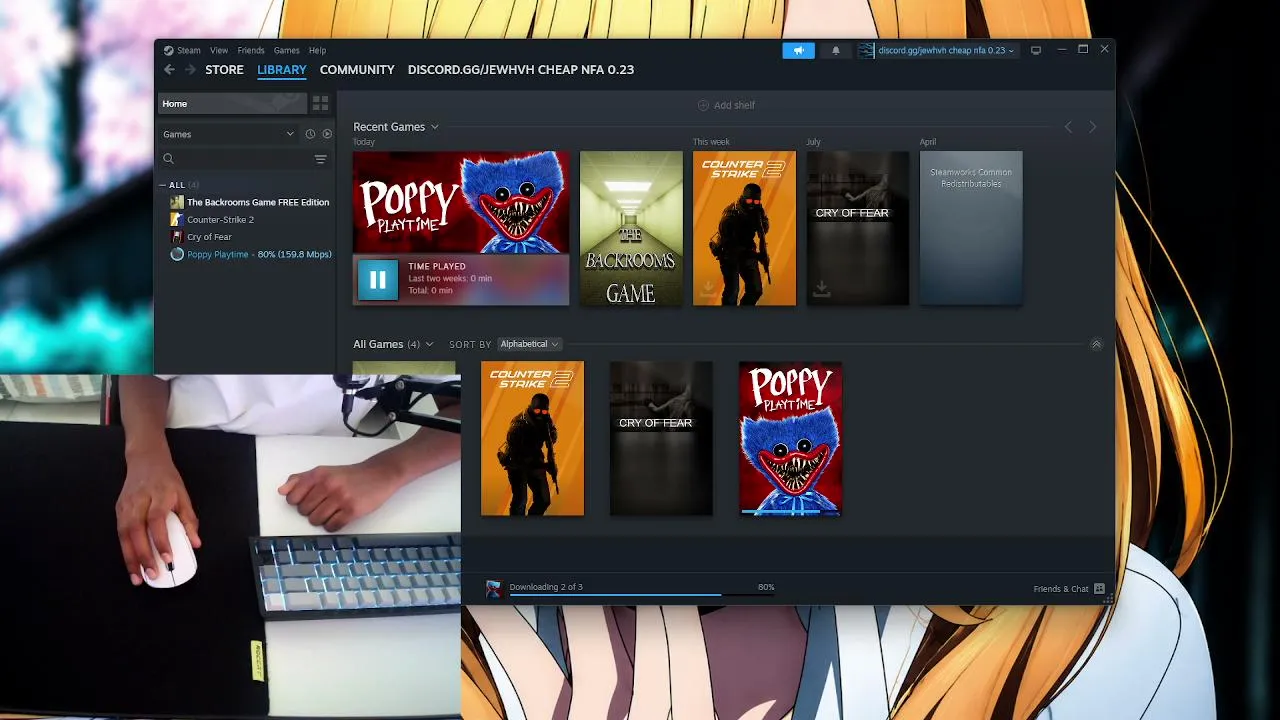Image resolution: width=1280 pixels, height=720 pixels.
Task: Collapse the All Games shelf with the double chevron
Action: (x=1096, y=344)
